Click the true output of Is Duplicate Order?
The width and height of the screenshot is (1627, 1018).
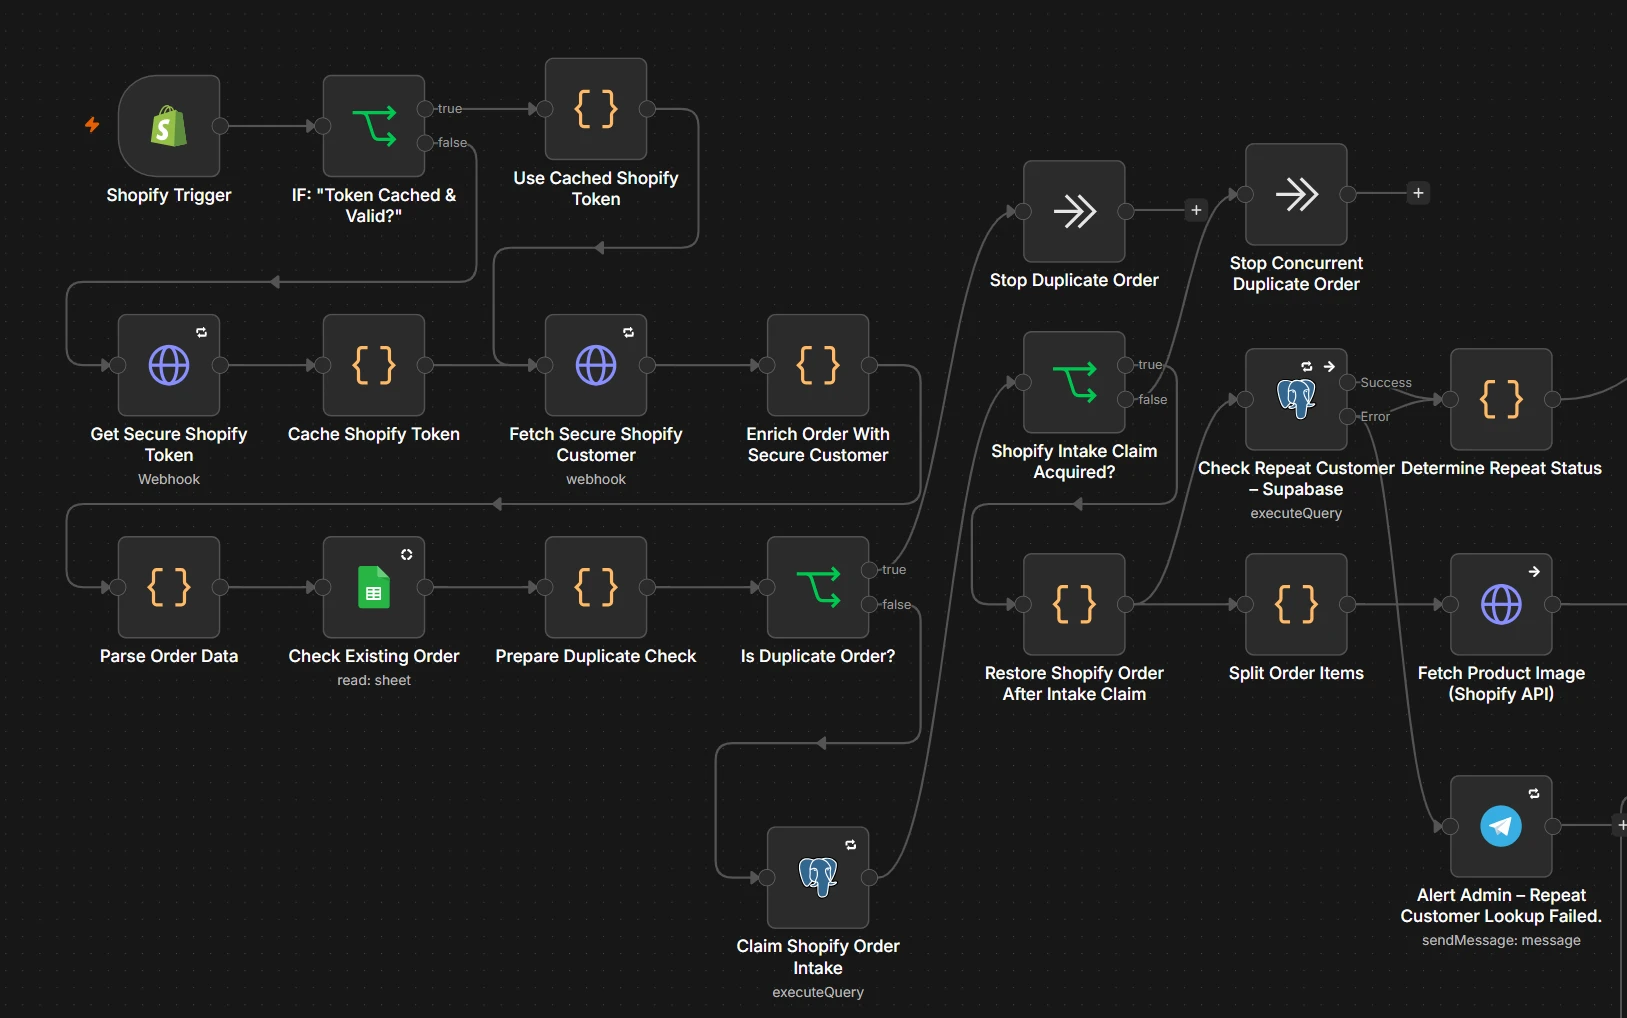pos(869,570)
